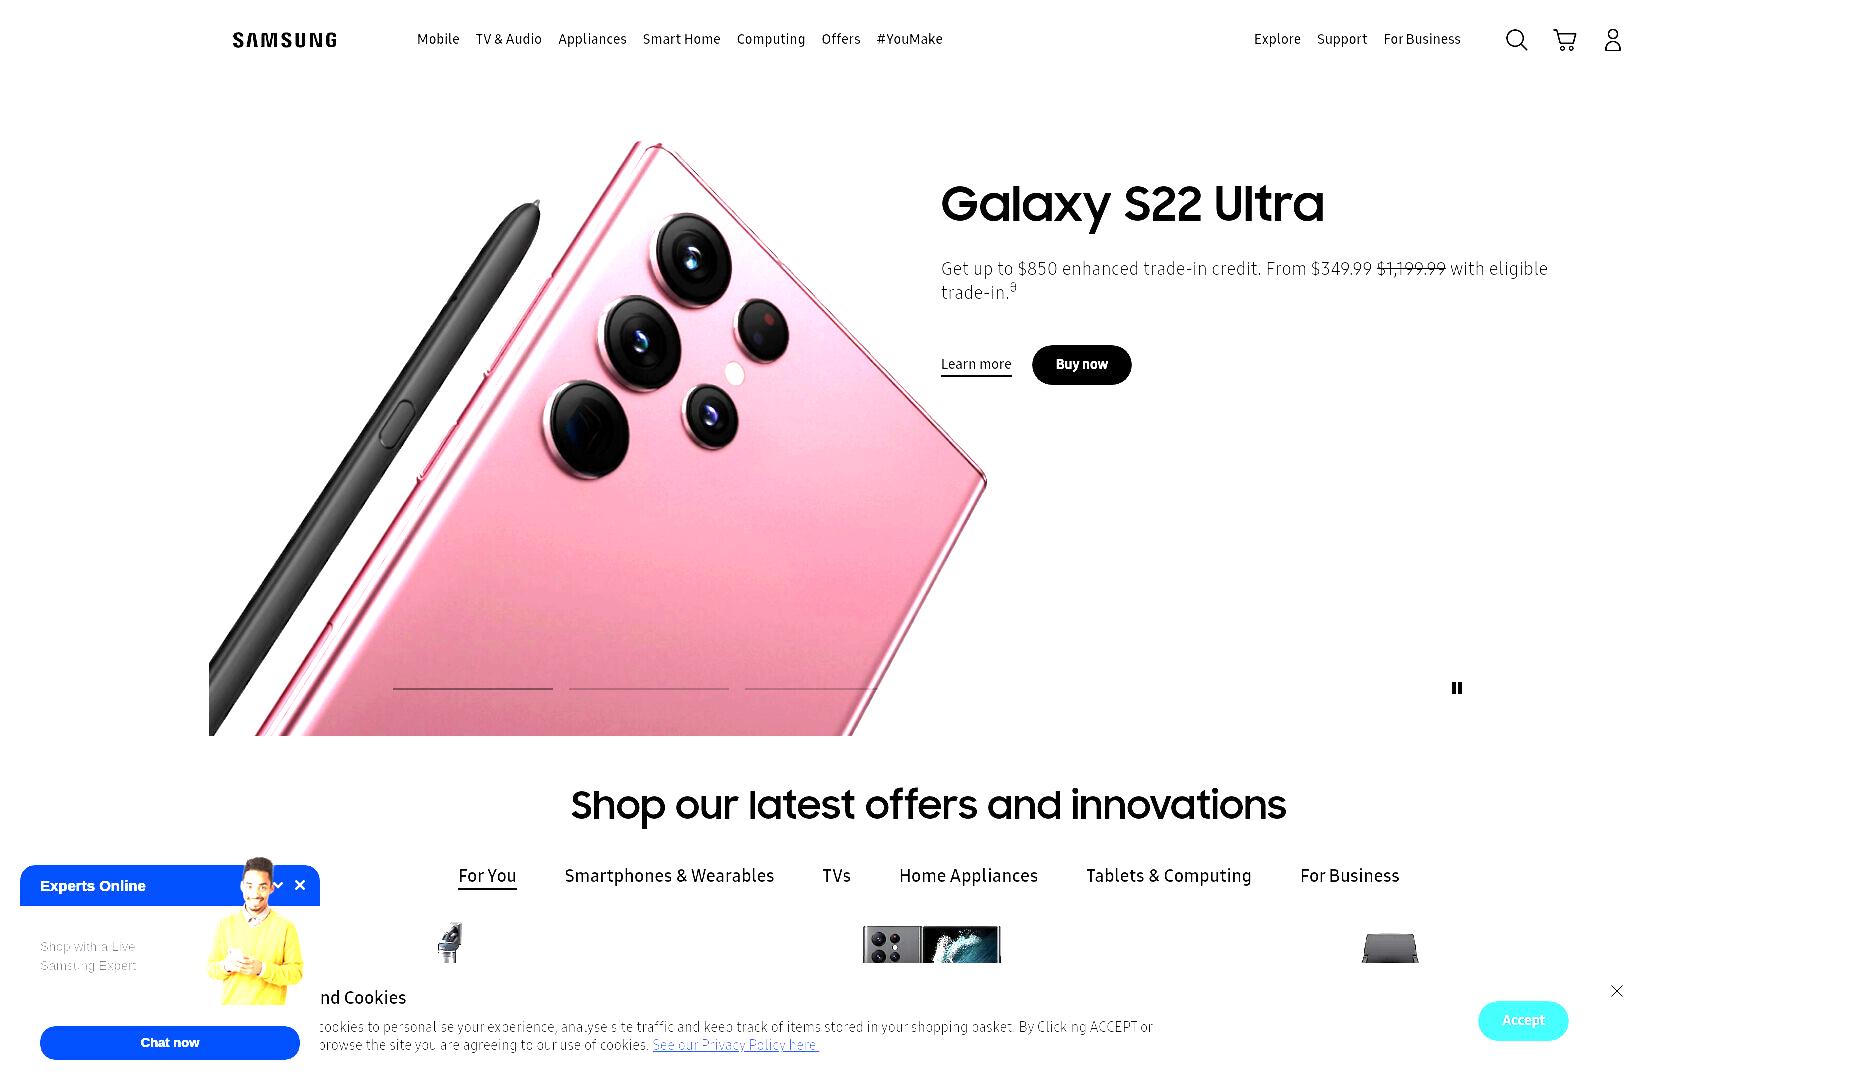Viewport: 1858px width, 1080px height.
Task: Expand the Appliances menu
Action: [x=592, y=39]
